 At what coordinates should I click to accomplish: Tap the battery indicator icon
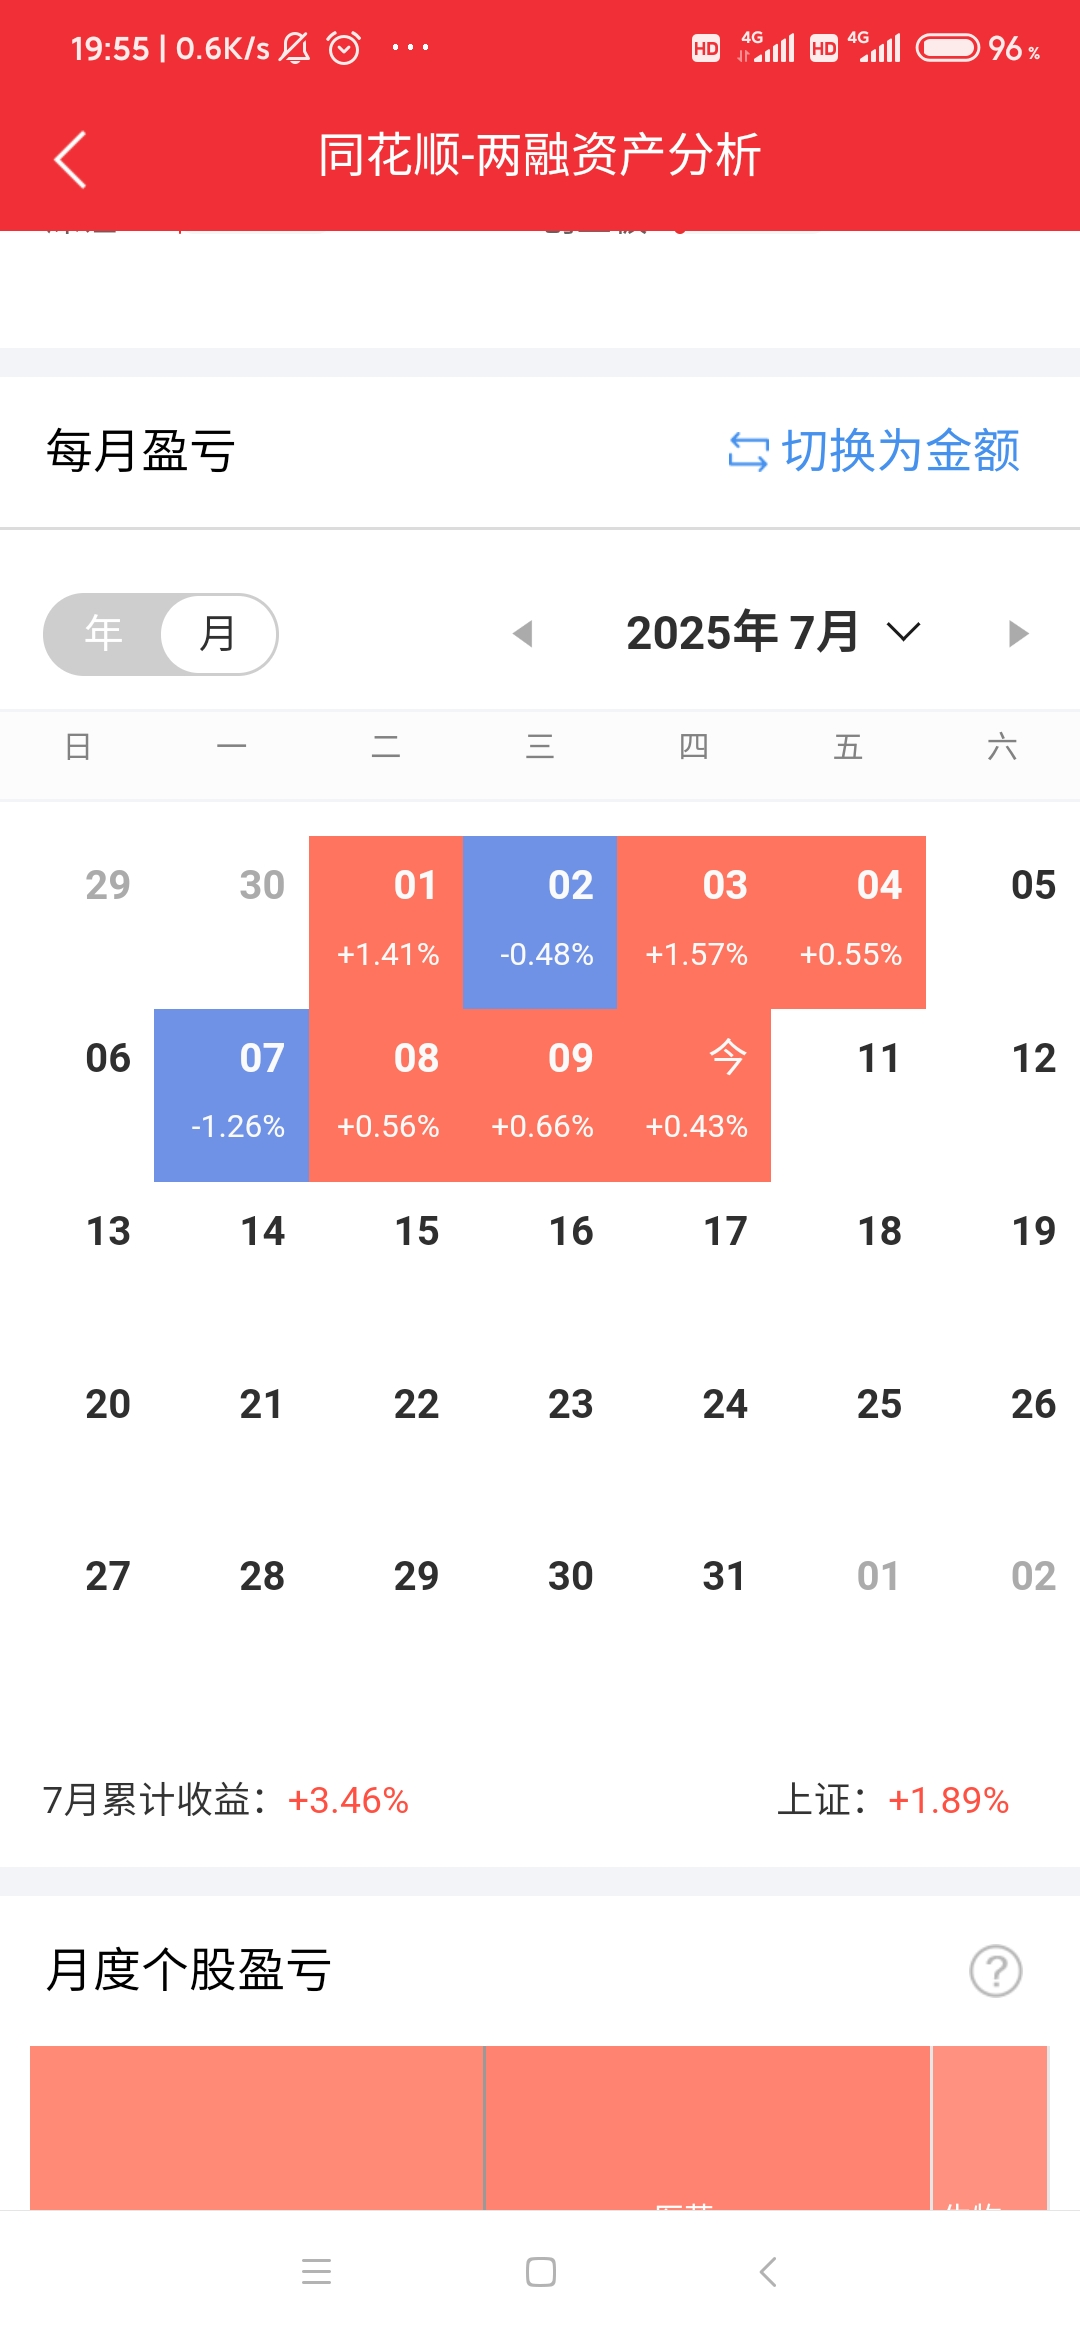click(947, 48)
